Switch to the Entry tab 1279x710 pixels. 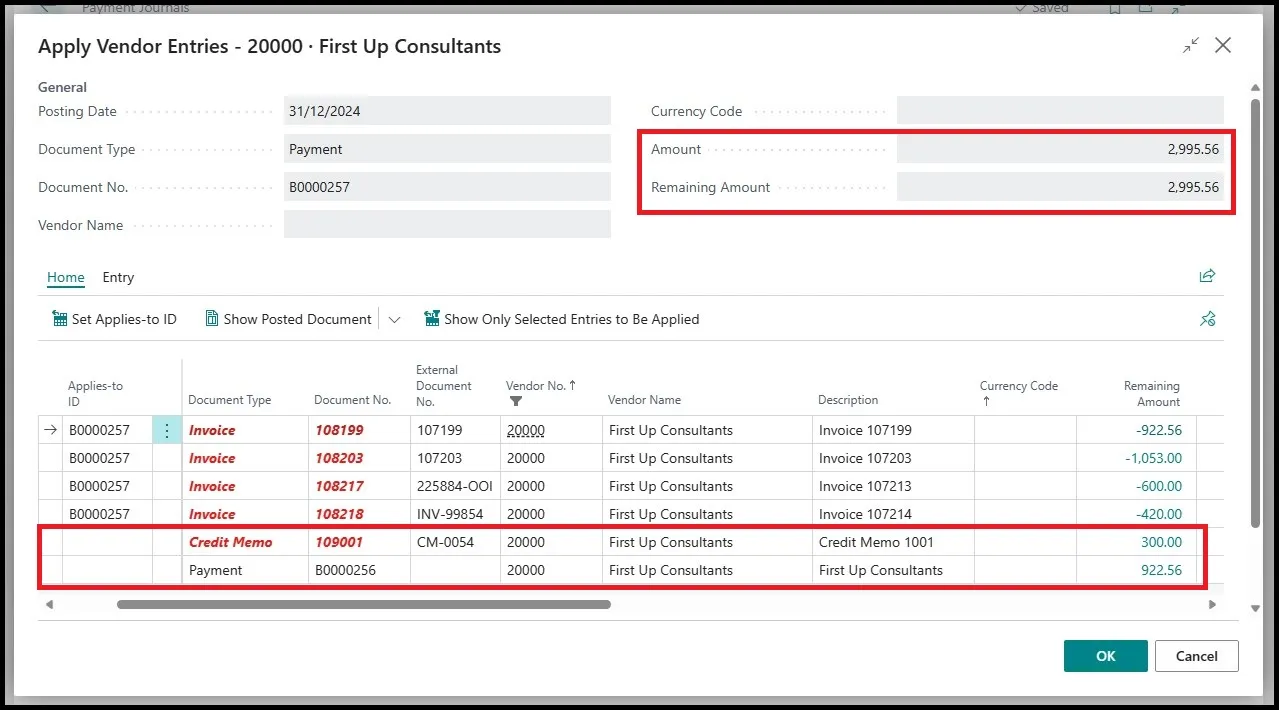click(118, 277)
